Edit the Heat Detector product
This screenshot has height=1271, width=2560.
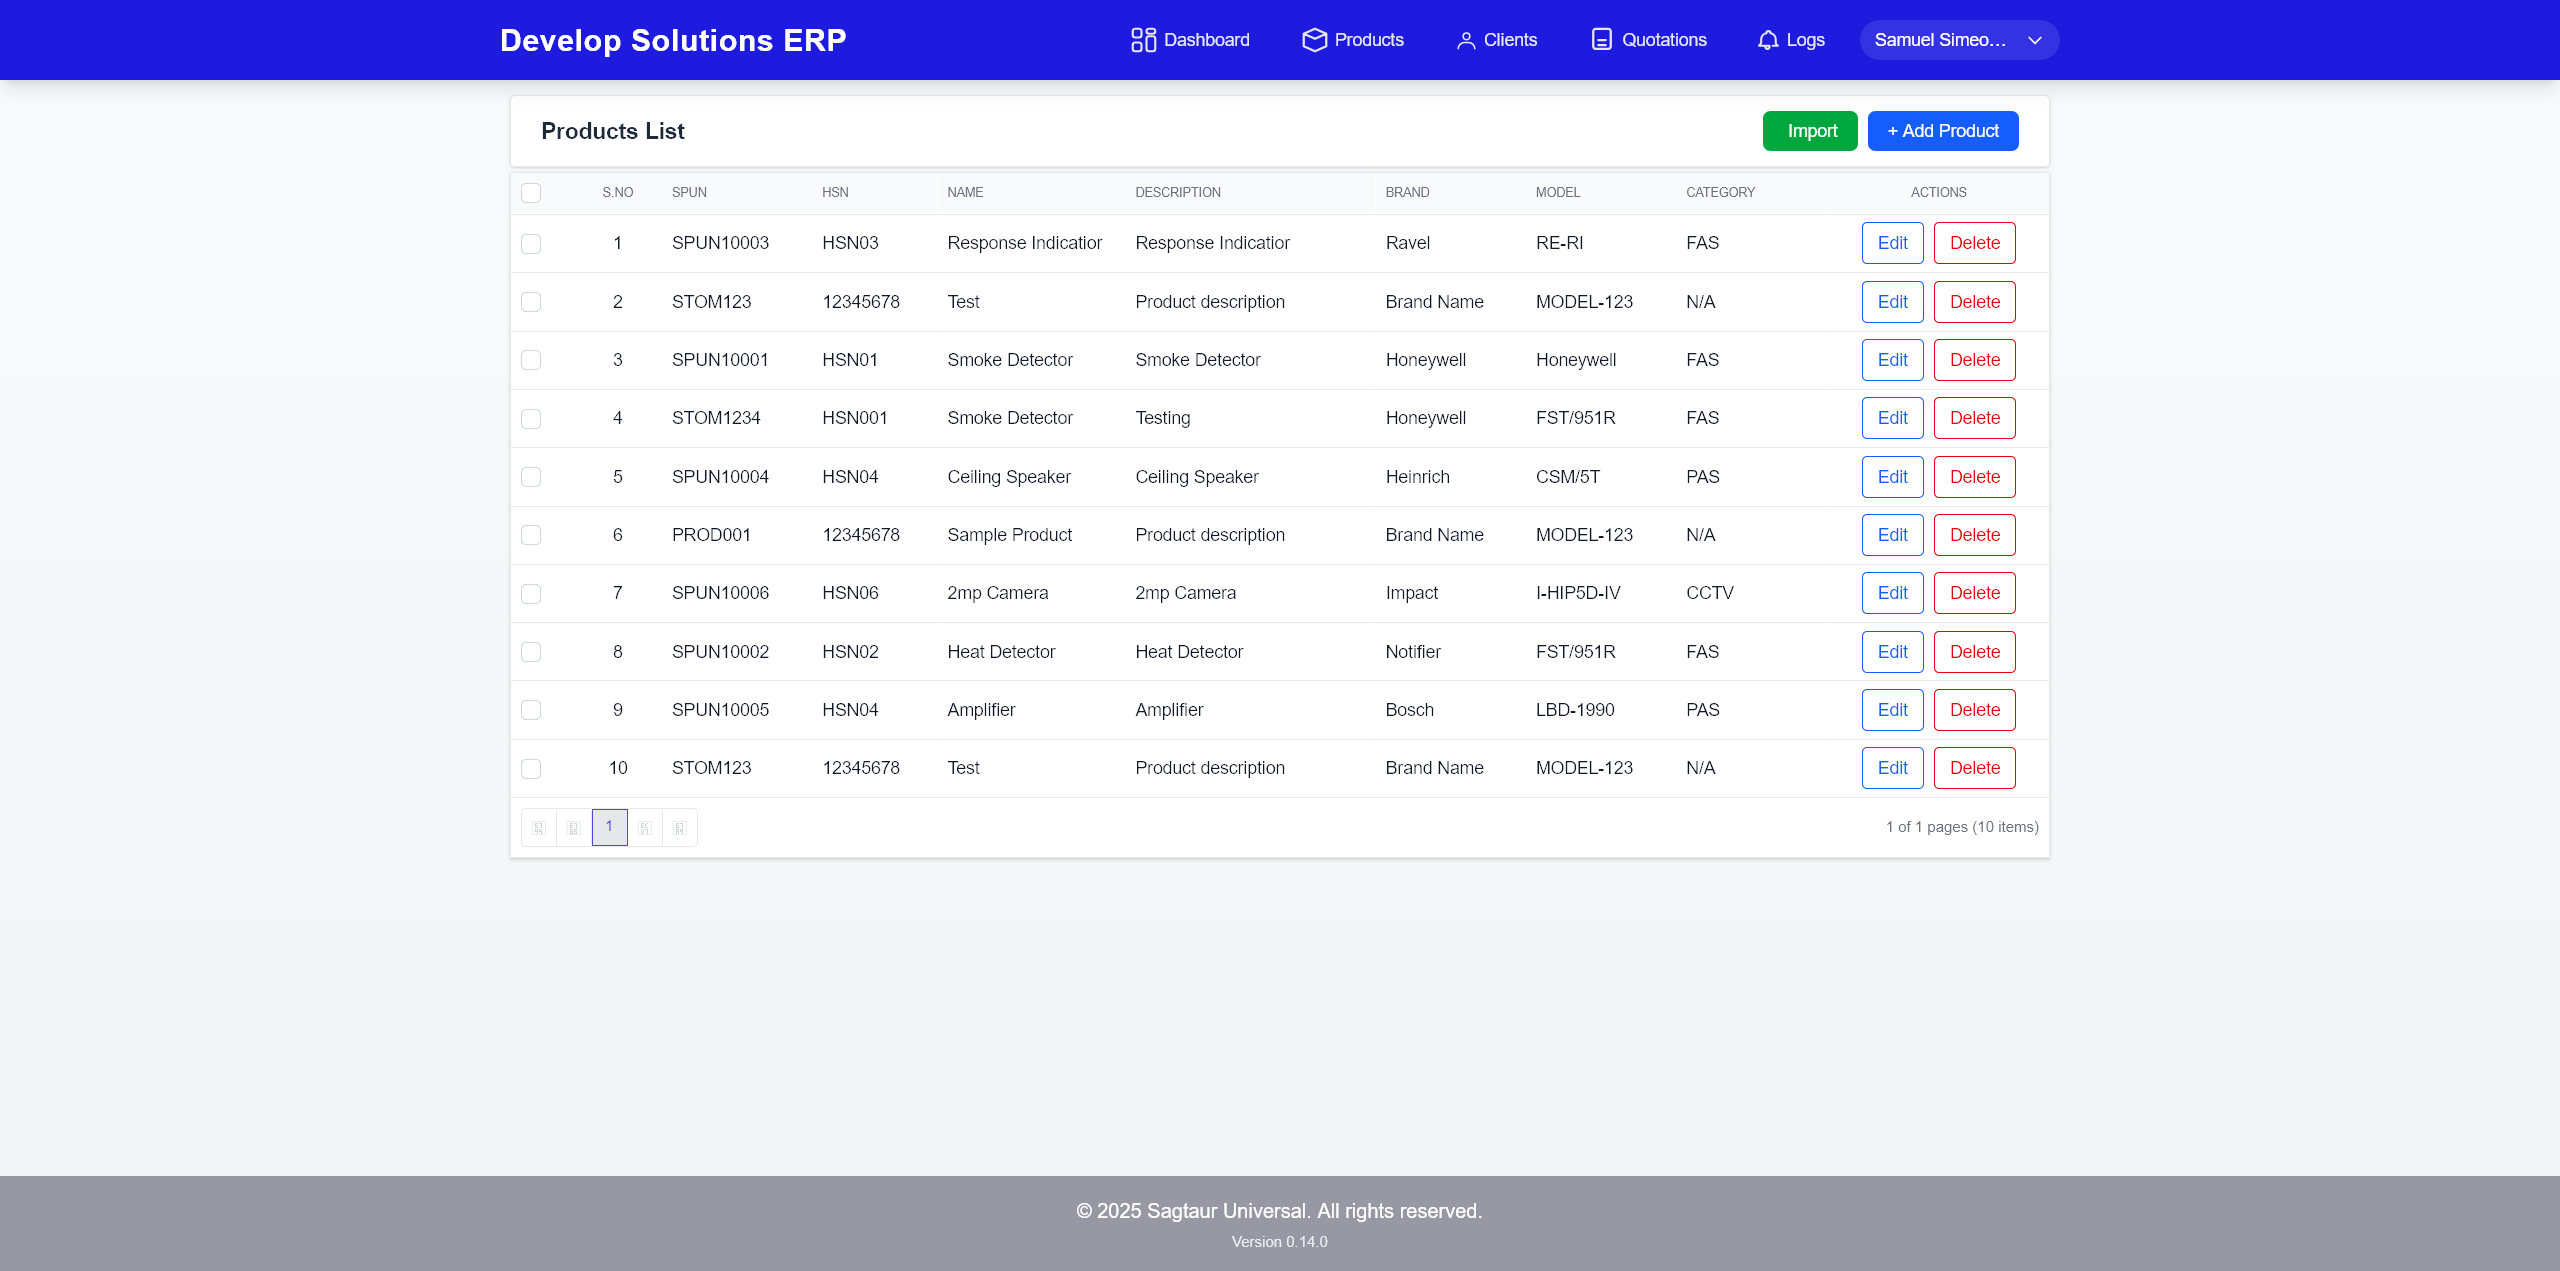[1892, 652]
